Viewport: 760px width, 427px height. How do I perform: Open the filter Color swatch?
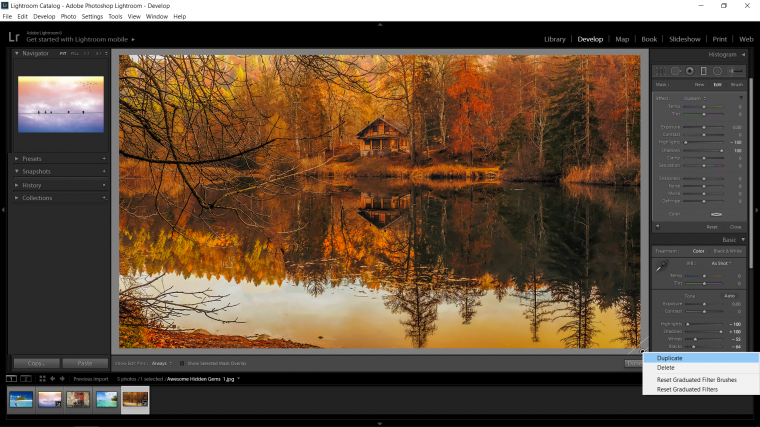[x=716, y=214]
